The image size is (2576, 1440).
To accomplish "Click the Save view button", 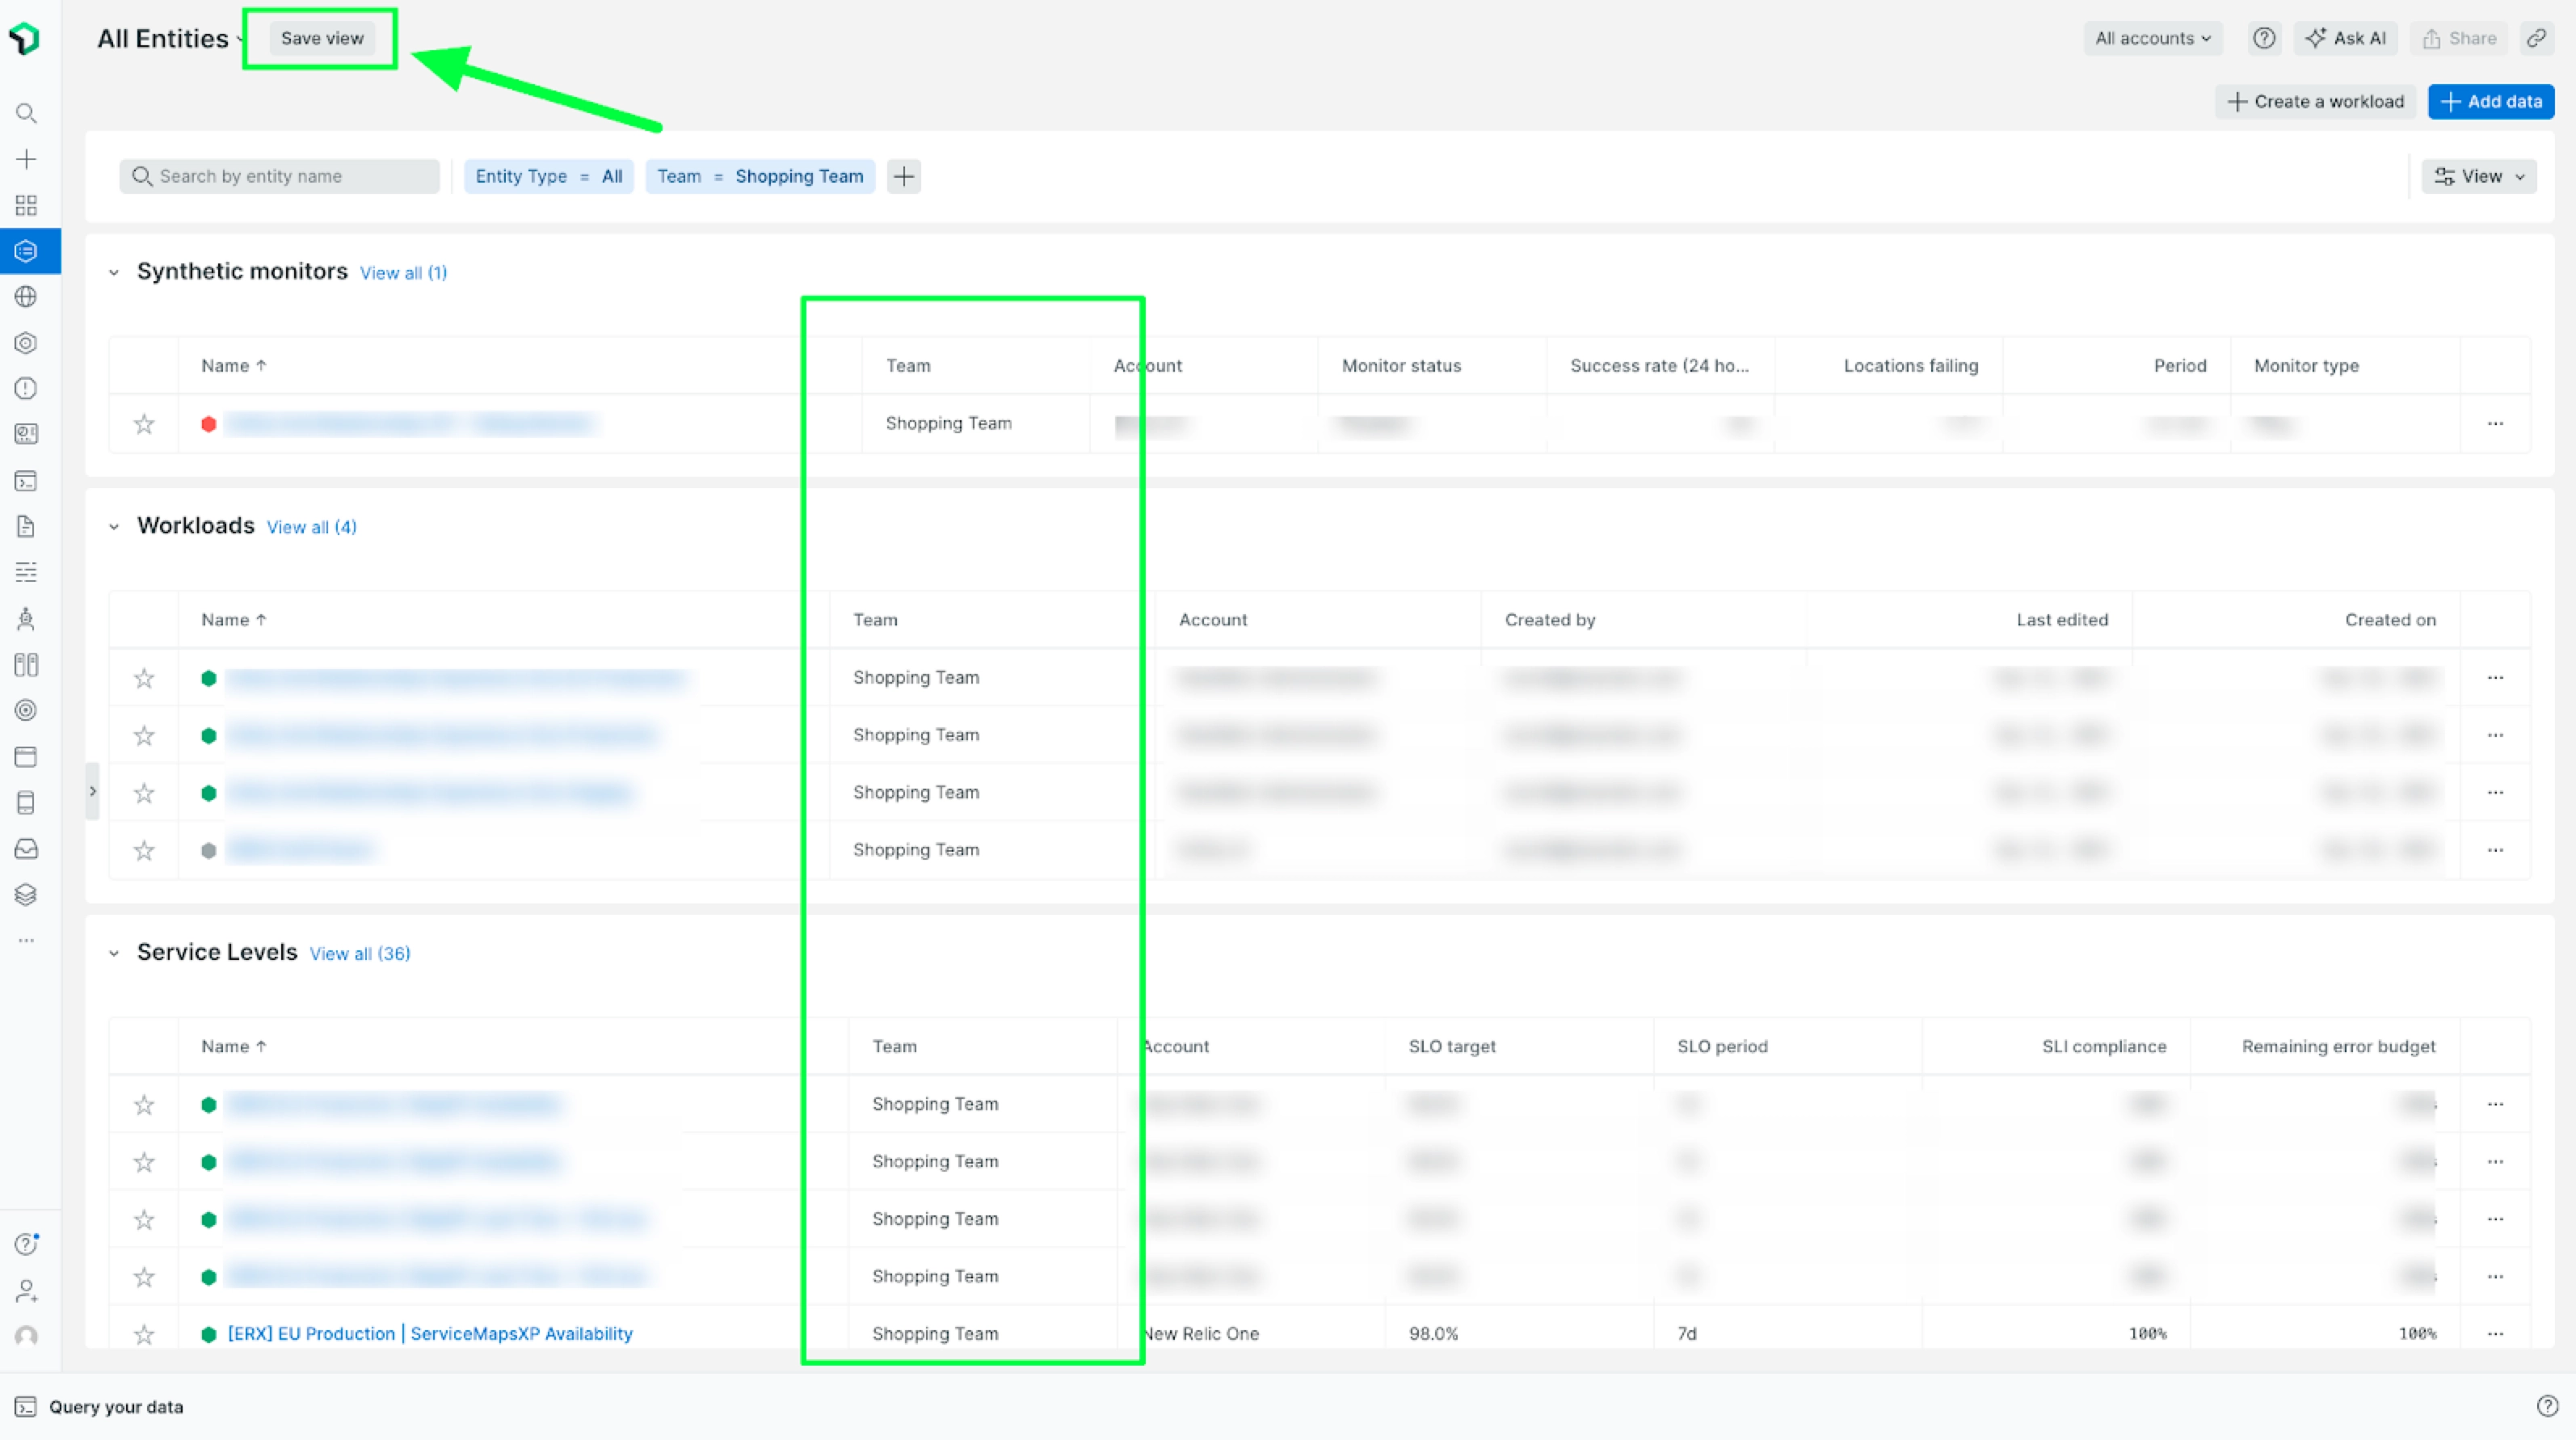I will (322, 38).
